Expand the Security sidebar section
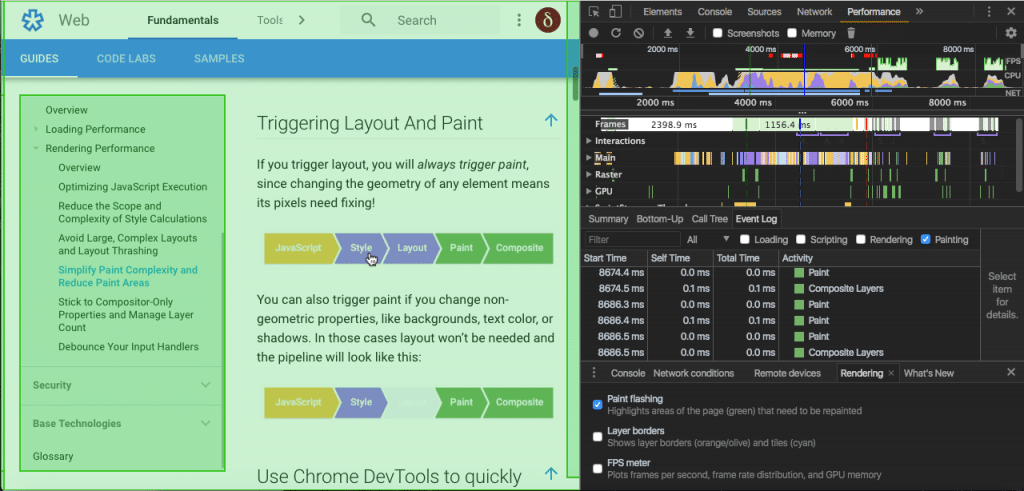The image size is (1024, 491). pyautogui.click(x=205, y=385)
